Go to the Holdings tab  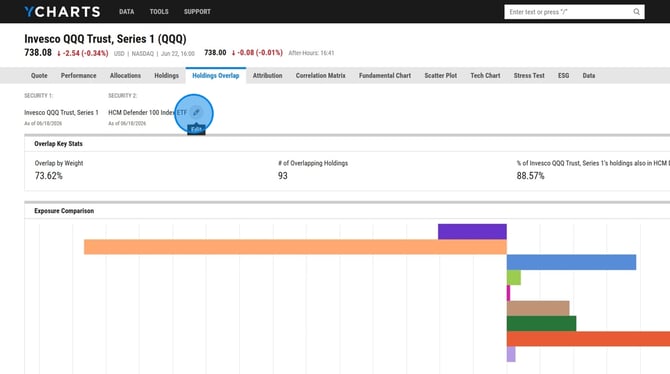point(166,76)
